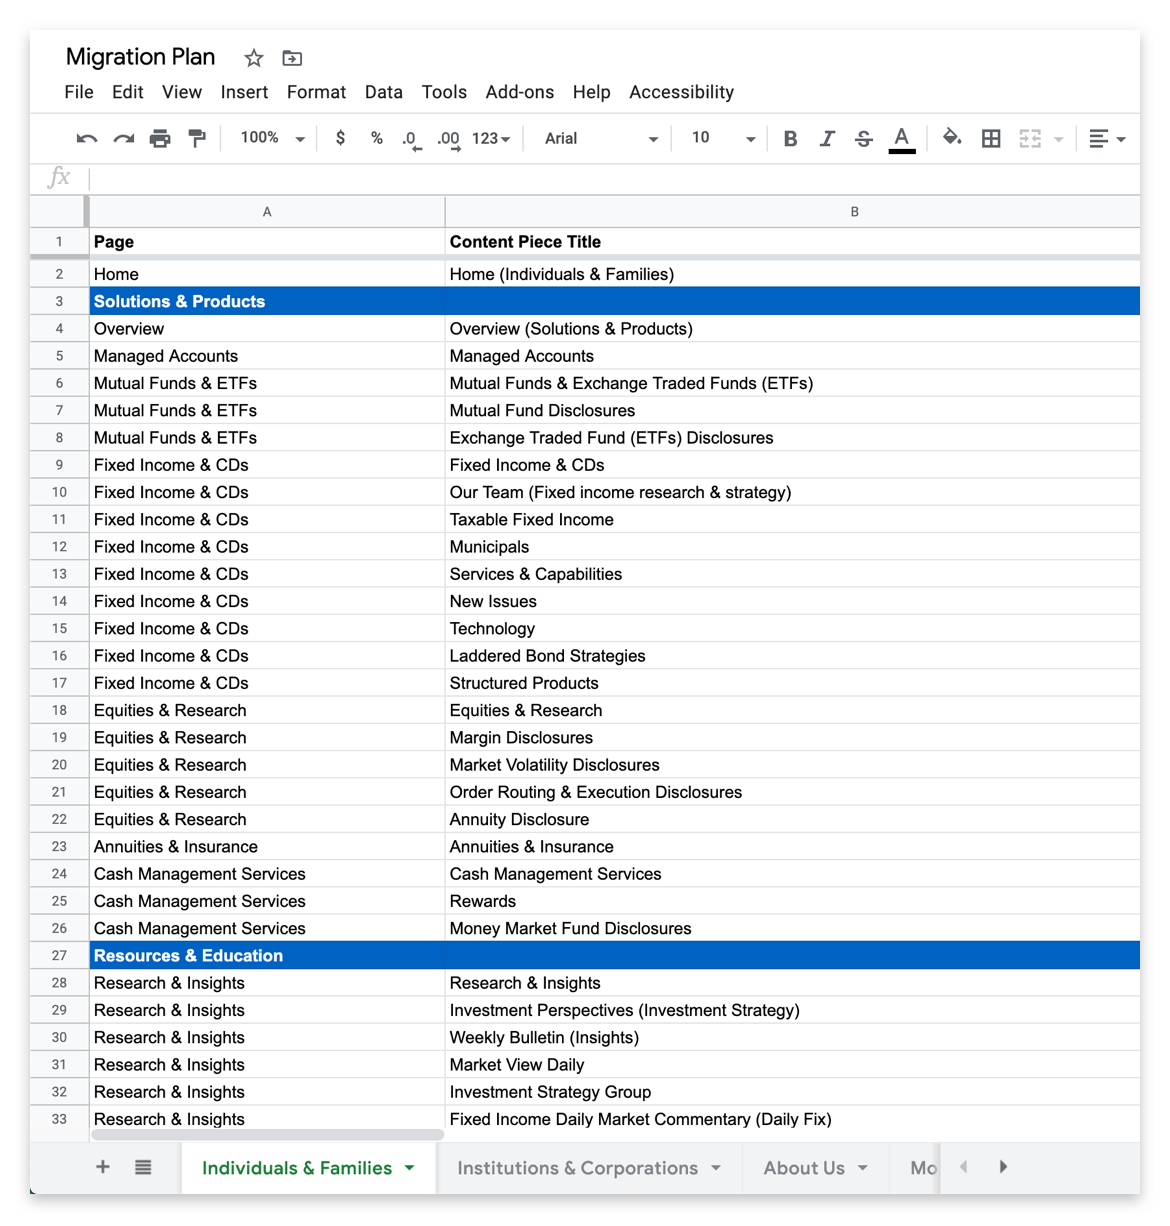Viewport: 1170px width, 1226px height.
Task: Expand Individuals & Families tab arrow
Action: (409, 1168)
